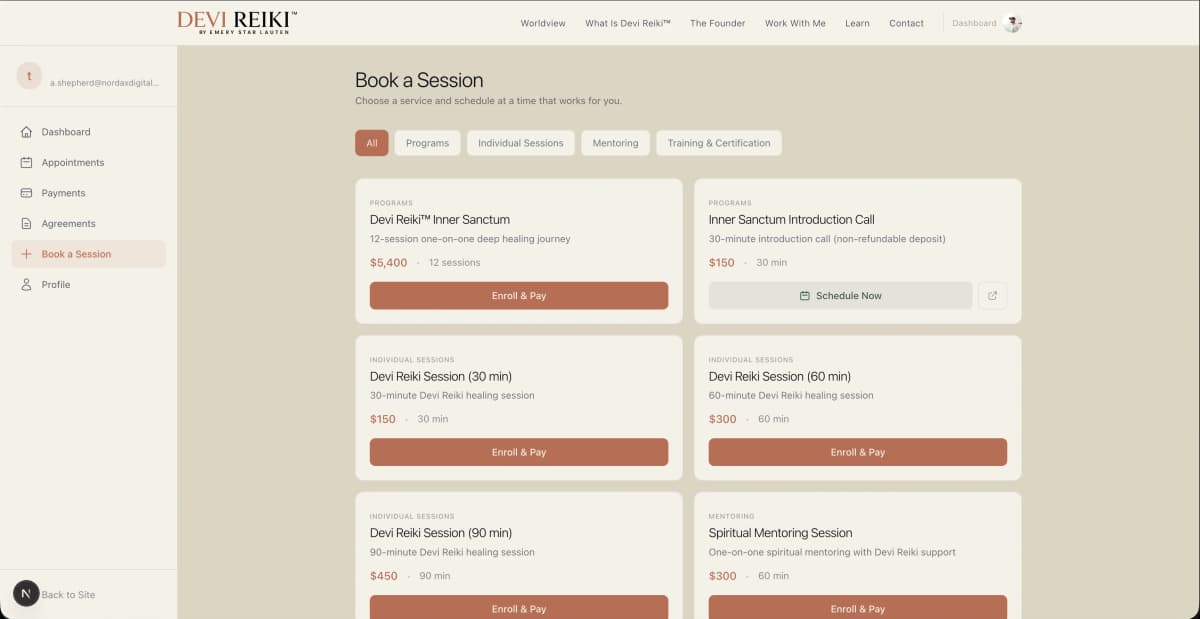Click the Payments credit card icon
Image resolution: width=1200 pixels, height=619 pixels.
pyautogui.click(x=25, y=192)
